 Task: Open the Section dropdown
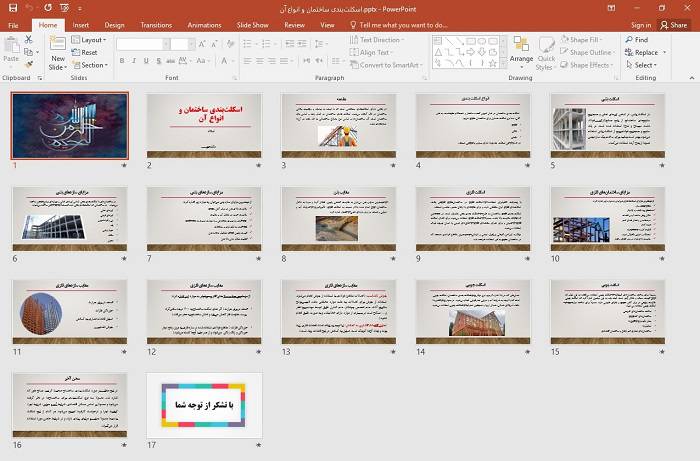point(90,65)
